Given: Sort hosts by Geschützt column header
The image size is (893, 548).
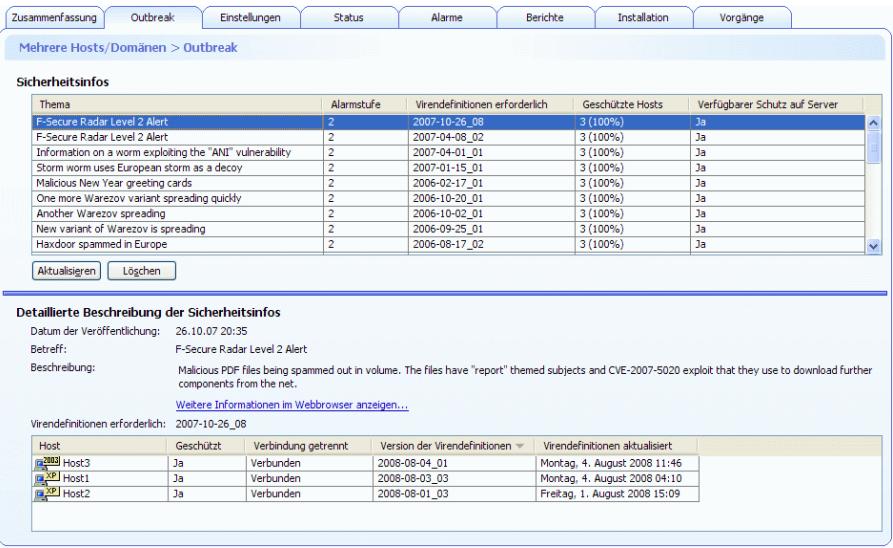Looking at the screenshot, I should click(x=206, y=446).
